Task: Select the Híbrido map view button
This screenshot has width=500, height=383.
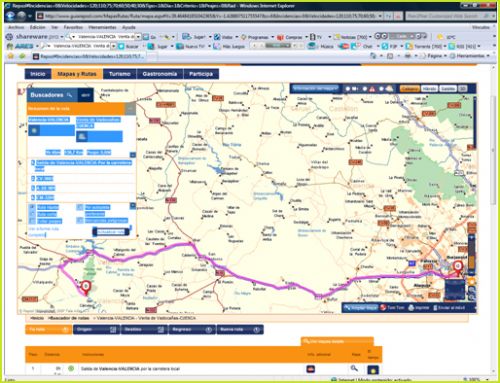Action: [x=430, y=89]
